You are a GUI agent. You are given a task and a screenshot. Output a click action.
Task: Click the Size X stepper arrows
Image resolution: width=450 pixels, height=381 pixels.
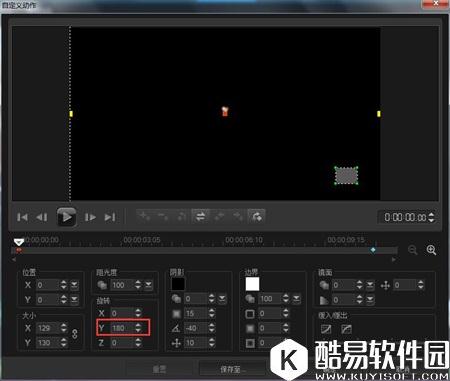tap(64, 328)
